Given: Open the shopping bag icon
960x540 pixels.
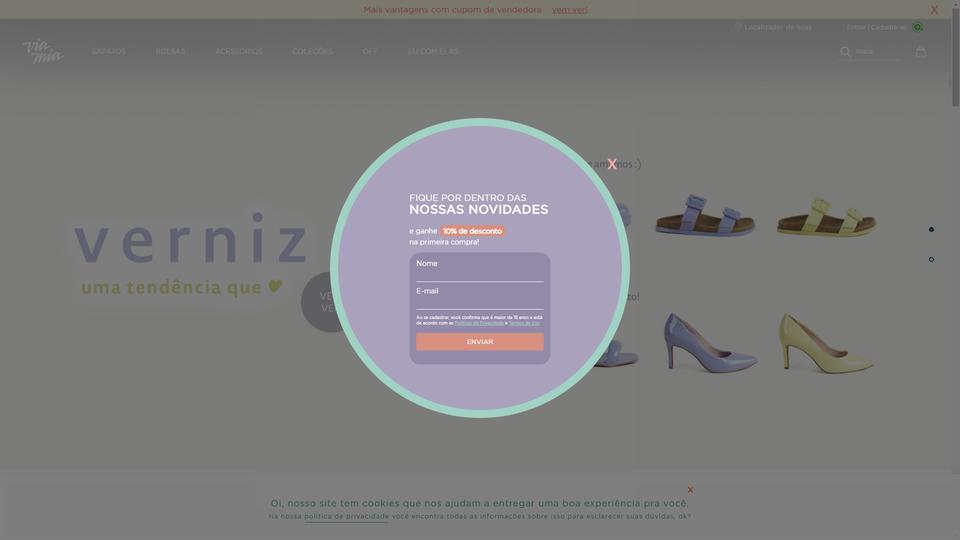Looking at the screenshot, I should pyautogui.click(x=920, y=51).
